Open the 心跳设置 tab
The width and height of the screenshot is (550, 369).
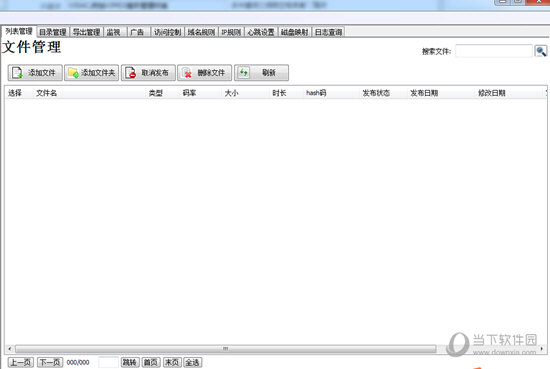click(x=261, y=32)
